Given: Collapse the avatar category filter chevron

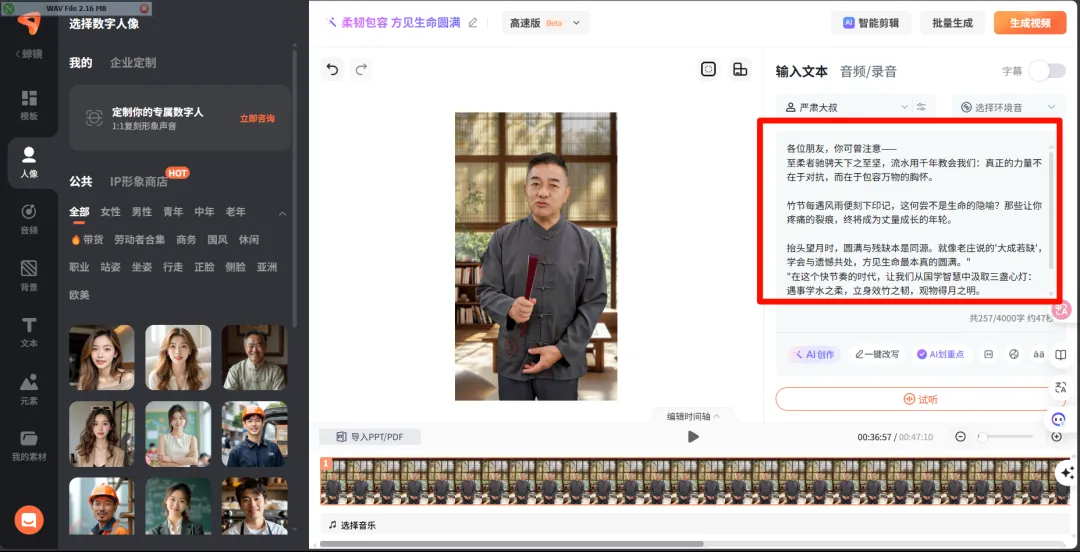Looking at the screenshot, I should pos(282,214).
